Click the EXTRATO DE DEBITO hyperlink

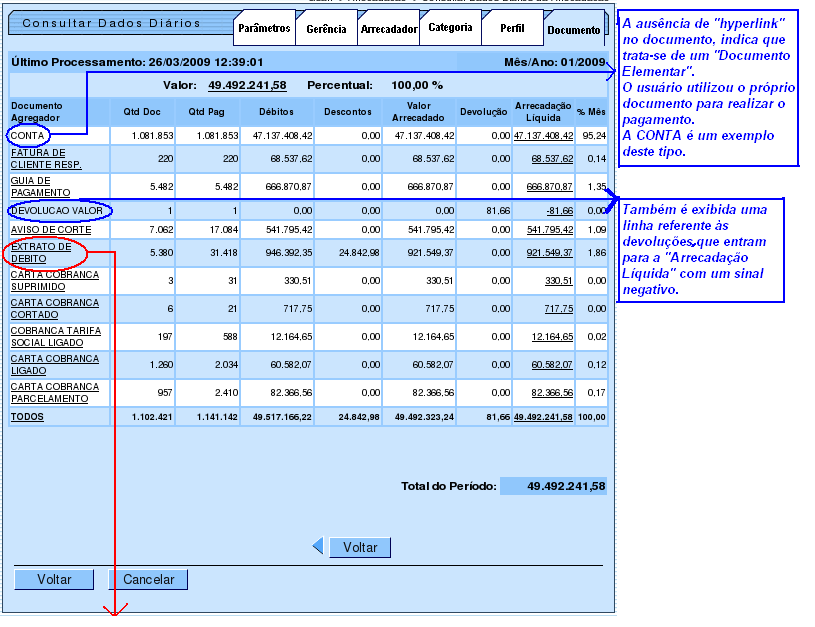(40, 251)
